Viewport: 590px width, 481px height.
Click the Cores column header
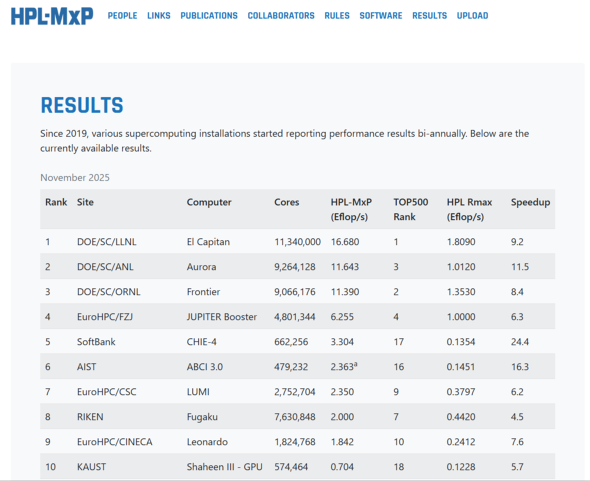click(x=286, y=202)
